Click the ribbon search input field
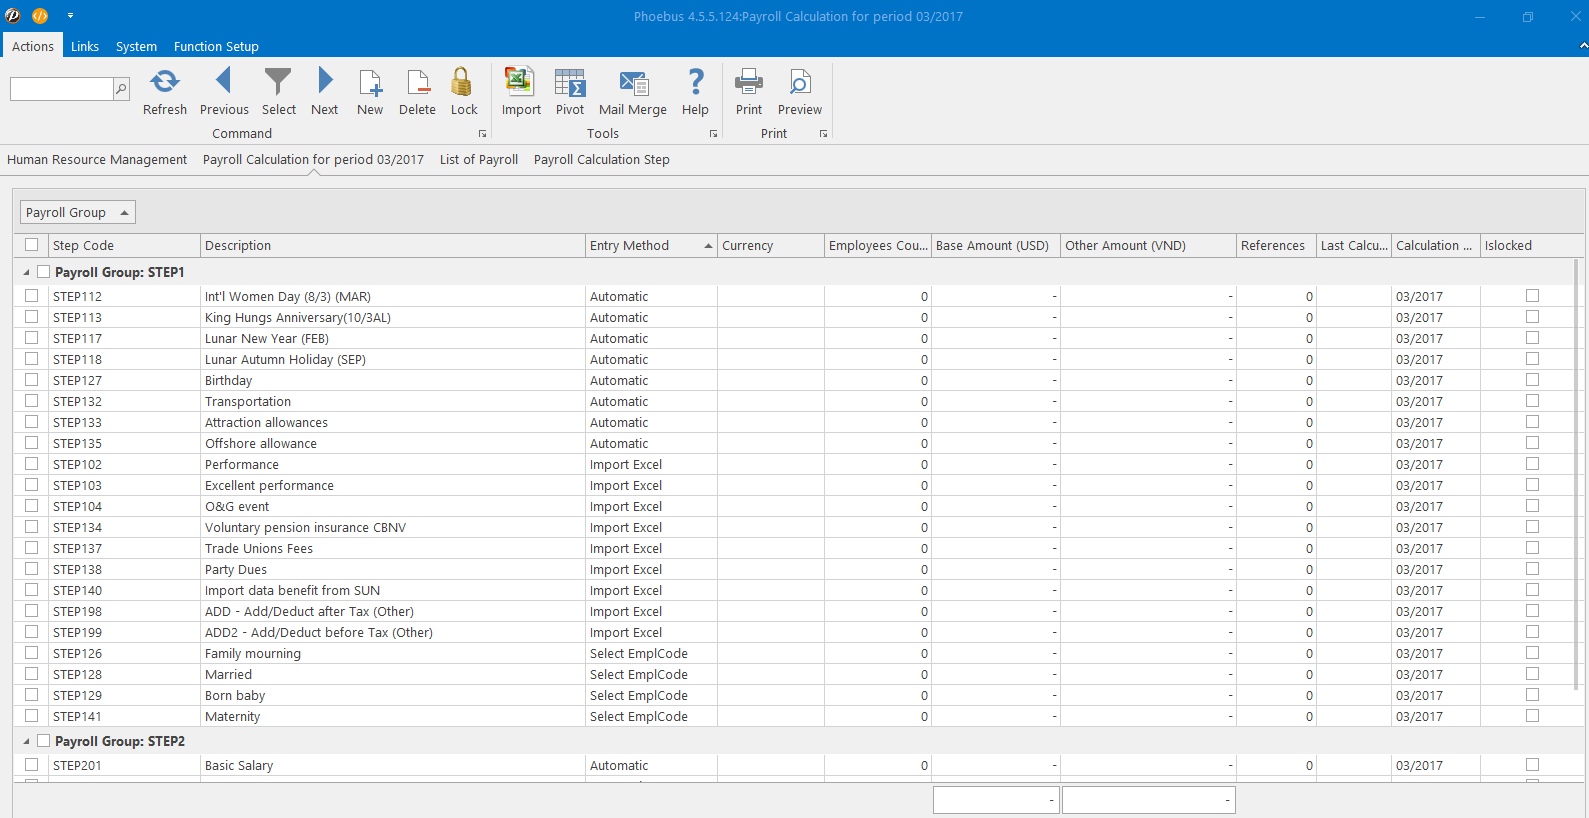This screenshot has width=1589, height=818. (61, 89)
